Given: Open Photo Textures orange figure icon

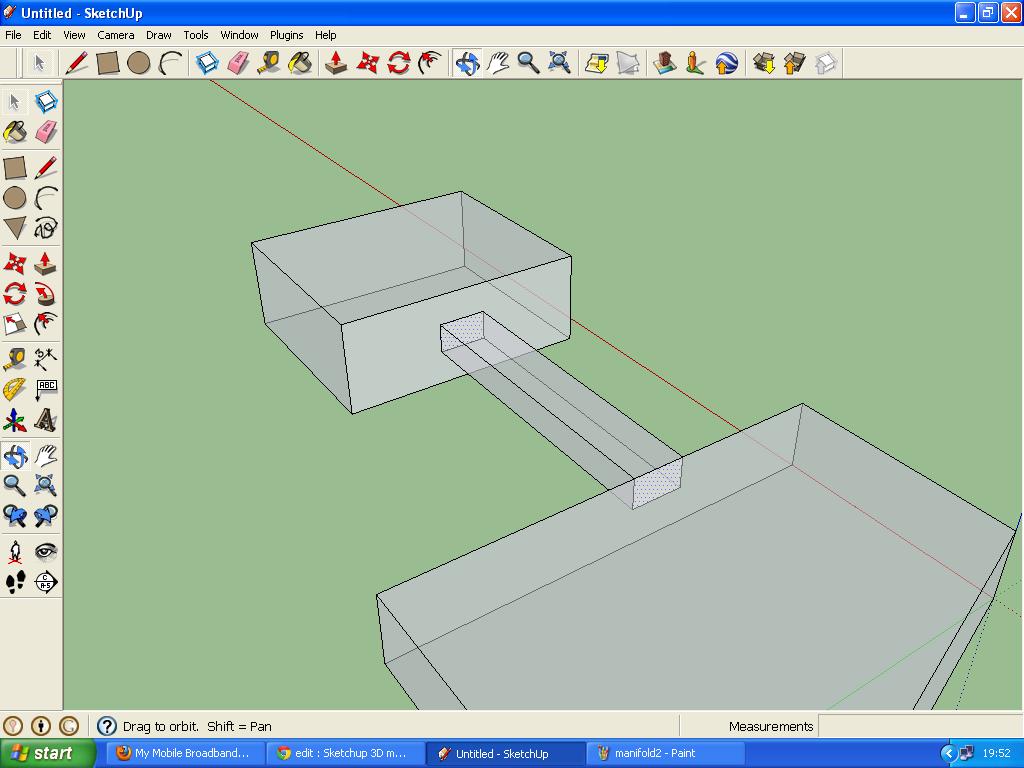Looking at the screenshot, I should [696, 63].
